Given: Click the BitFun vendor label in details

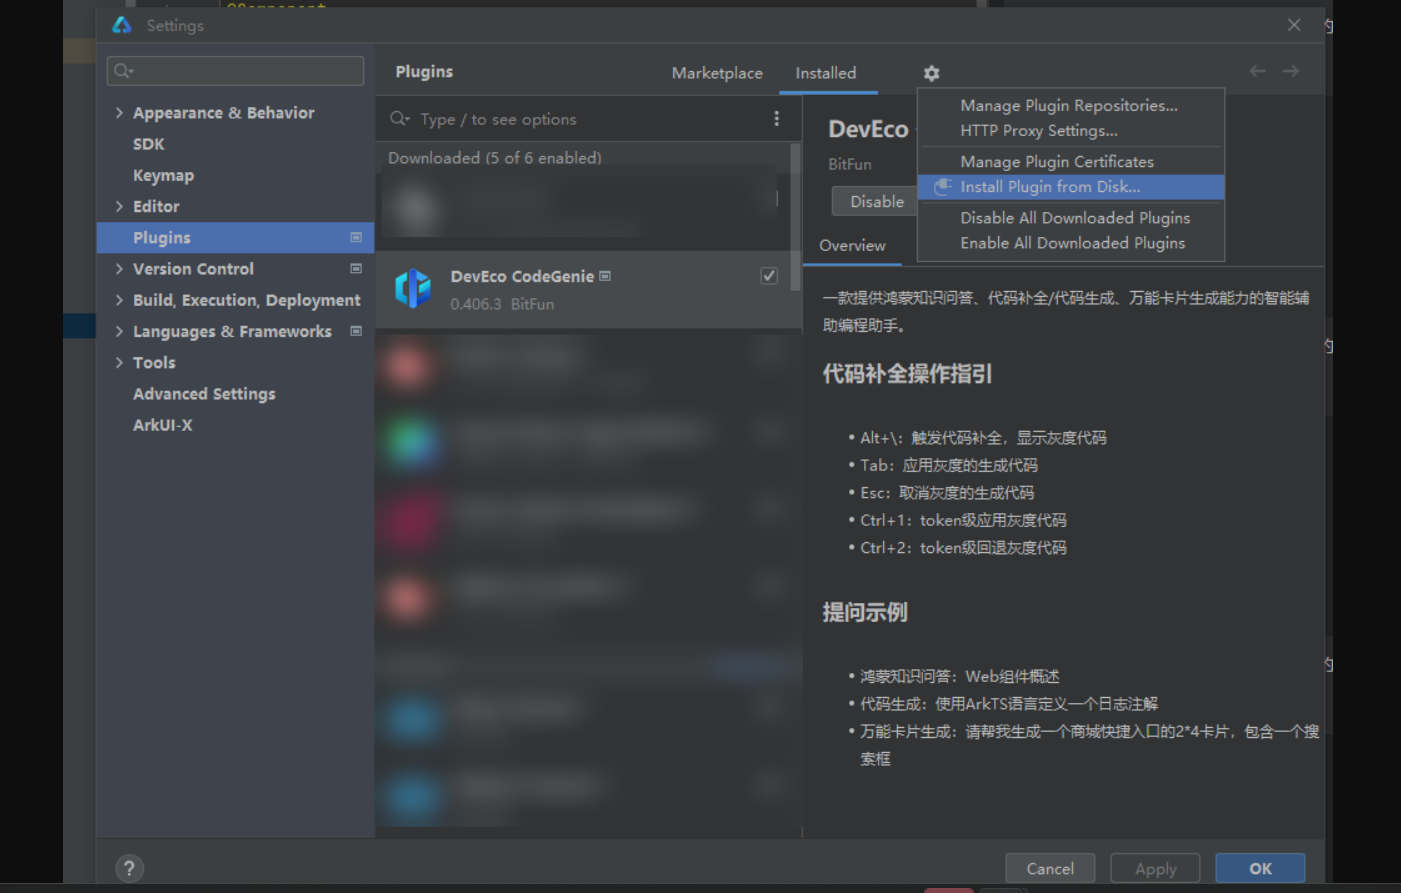Looking at the screenshot, I should click(x=849, y=164).
